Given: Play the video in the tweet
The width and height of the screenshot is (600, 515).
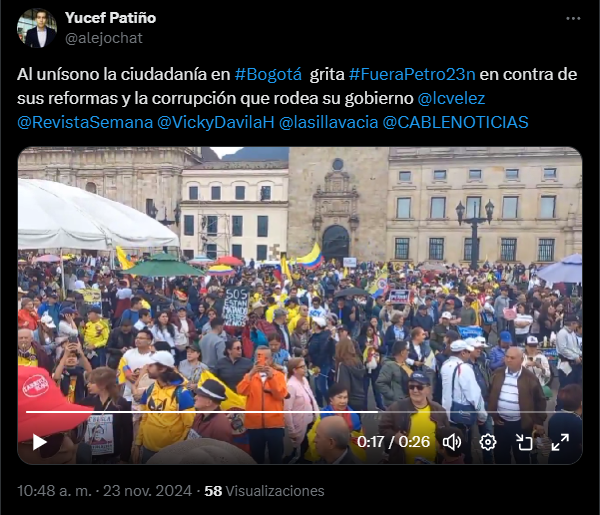Looking at the screenshot, I should [39, 442].
